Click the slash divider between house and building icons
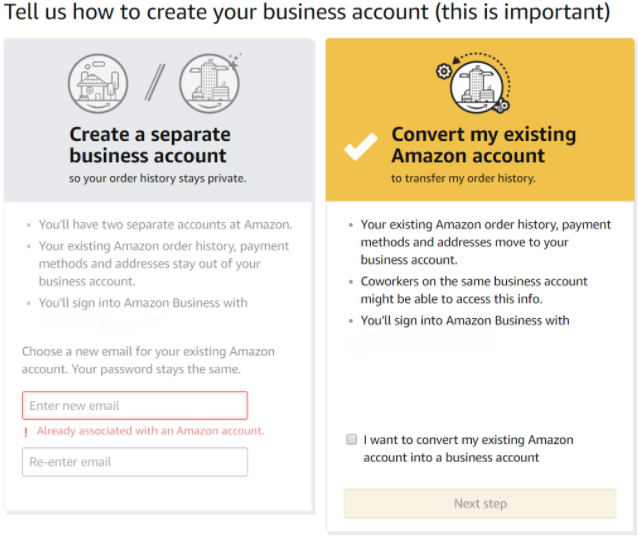Viewport: 638px width, 541px height. [153, 83]
